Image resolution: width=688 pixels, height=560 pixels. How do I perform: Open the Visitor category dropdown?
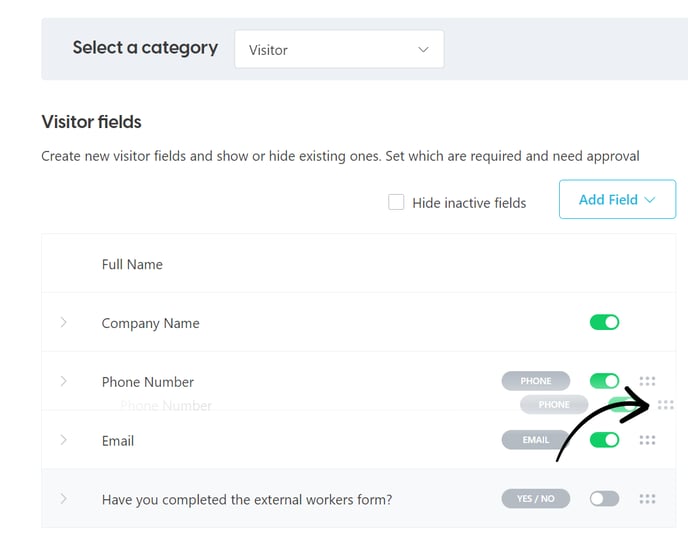339,49
